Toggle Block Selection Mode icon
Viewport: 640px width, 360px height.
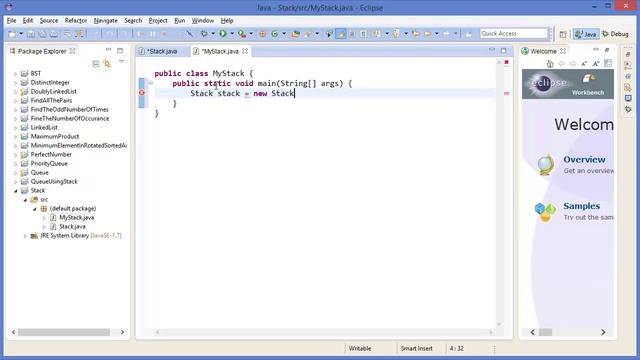[352, 34]
